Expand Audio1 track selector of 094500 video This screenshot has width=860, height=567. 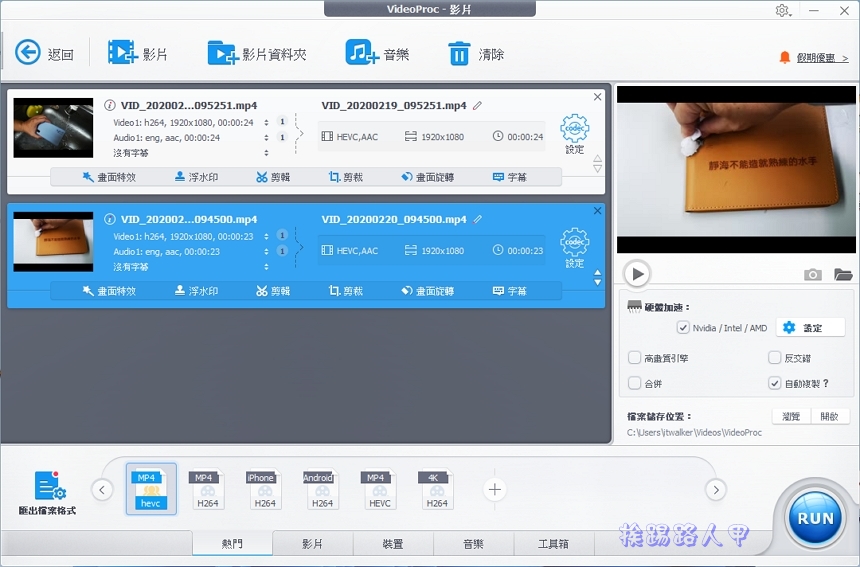[x=267, y=252]
